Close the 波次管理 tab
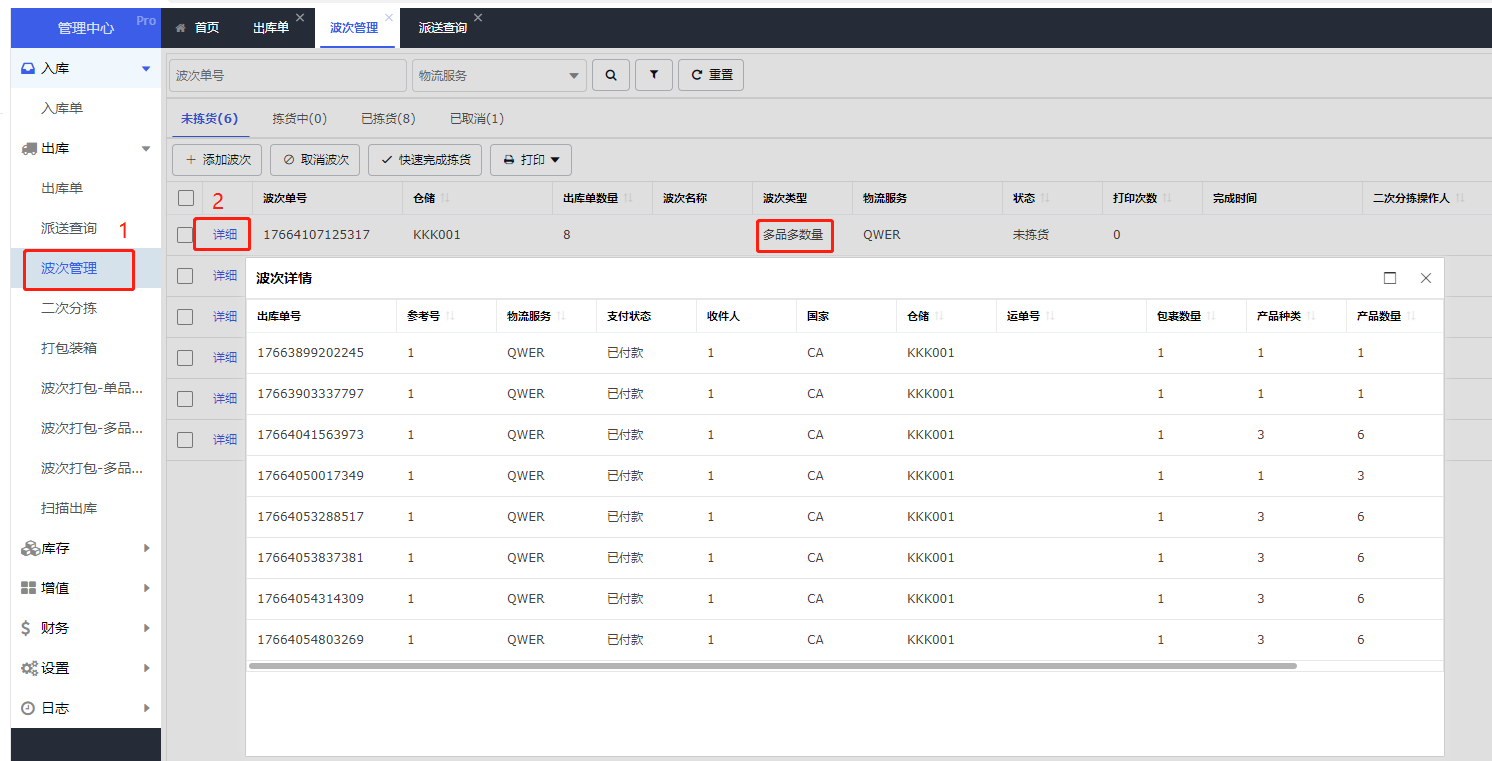 pos(389,18)
